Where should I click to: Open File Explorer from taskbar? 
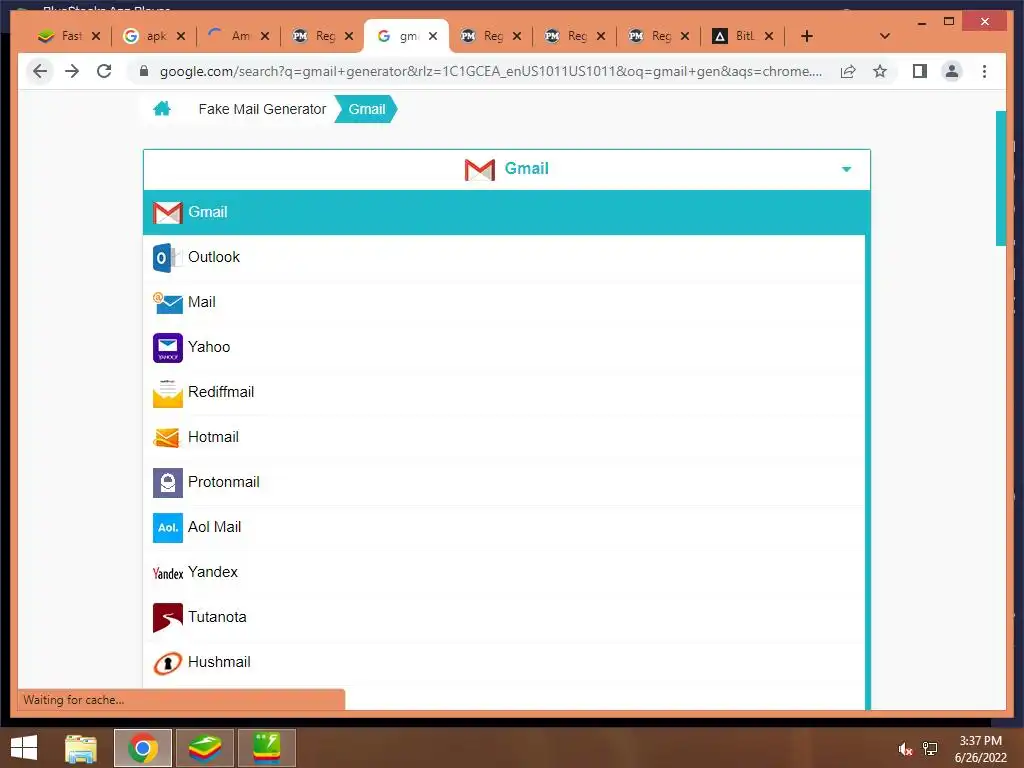tap(81, 748)
